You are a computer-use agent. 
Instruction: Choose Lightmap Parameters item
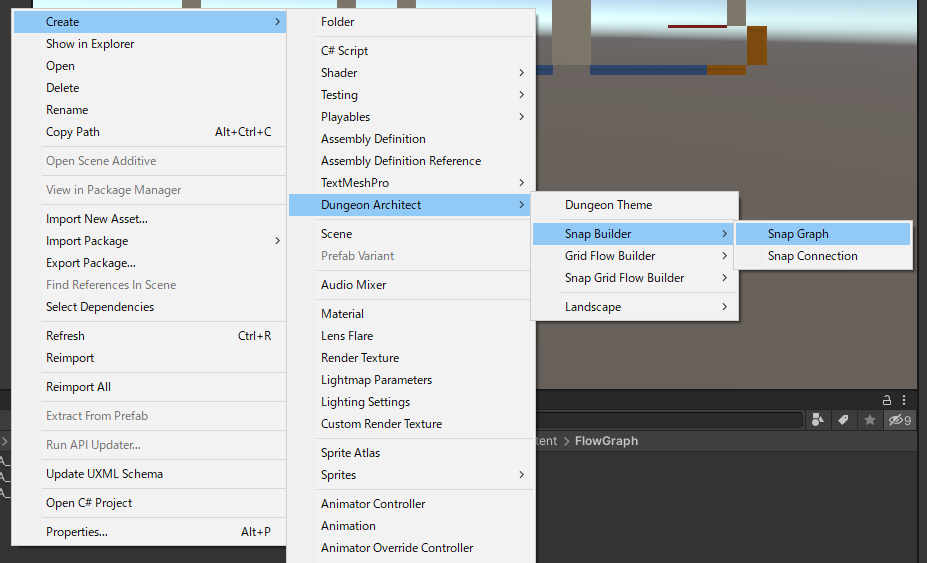pos(410,379)
